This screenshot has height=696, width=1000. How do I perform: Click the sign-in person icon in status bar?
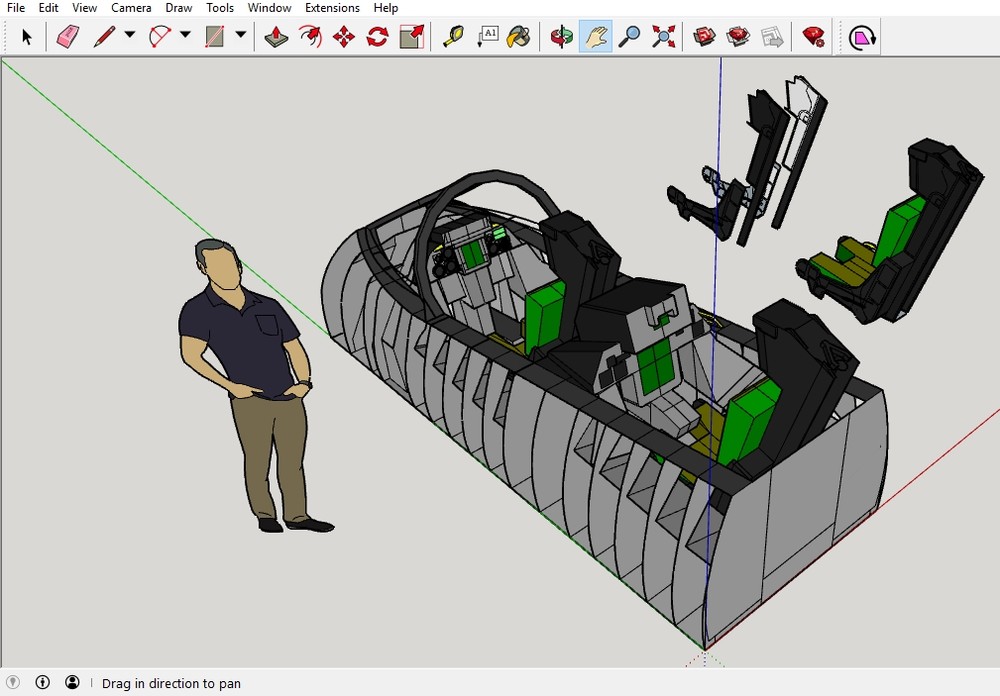(71, 682)
